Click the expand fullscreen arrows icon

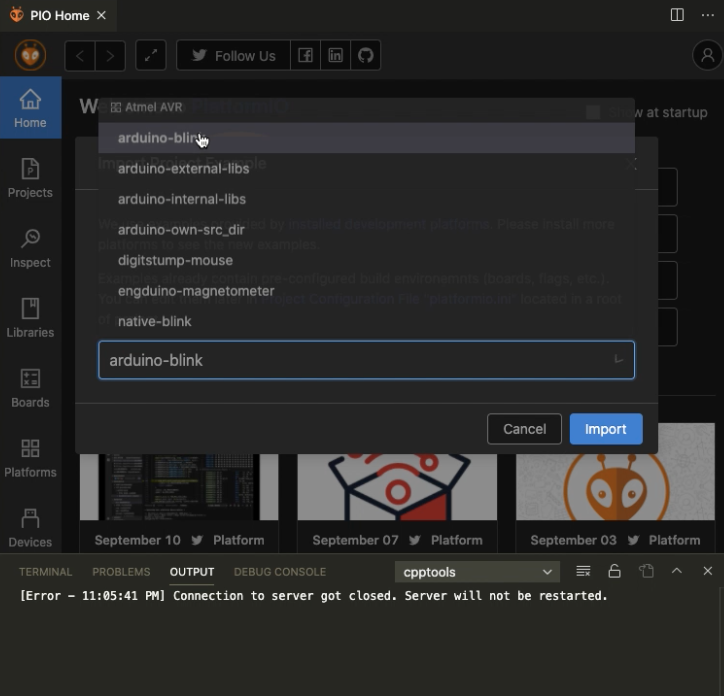(x=151, y=55)
